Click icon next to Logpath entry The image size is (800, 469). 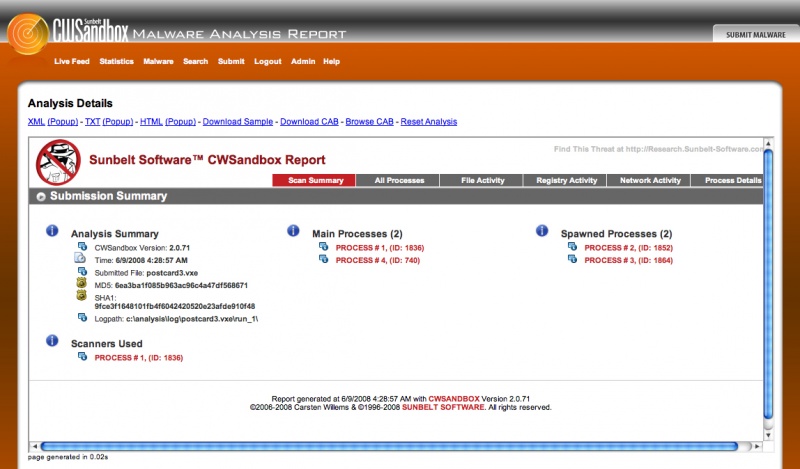tap(82, 317)
